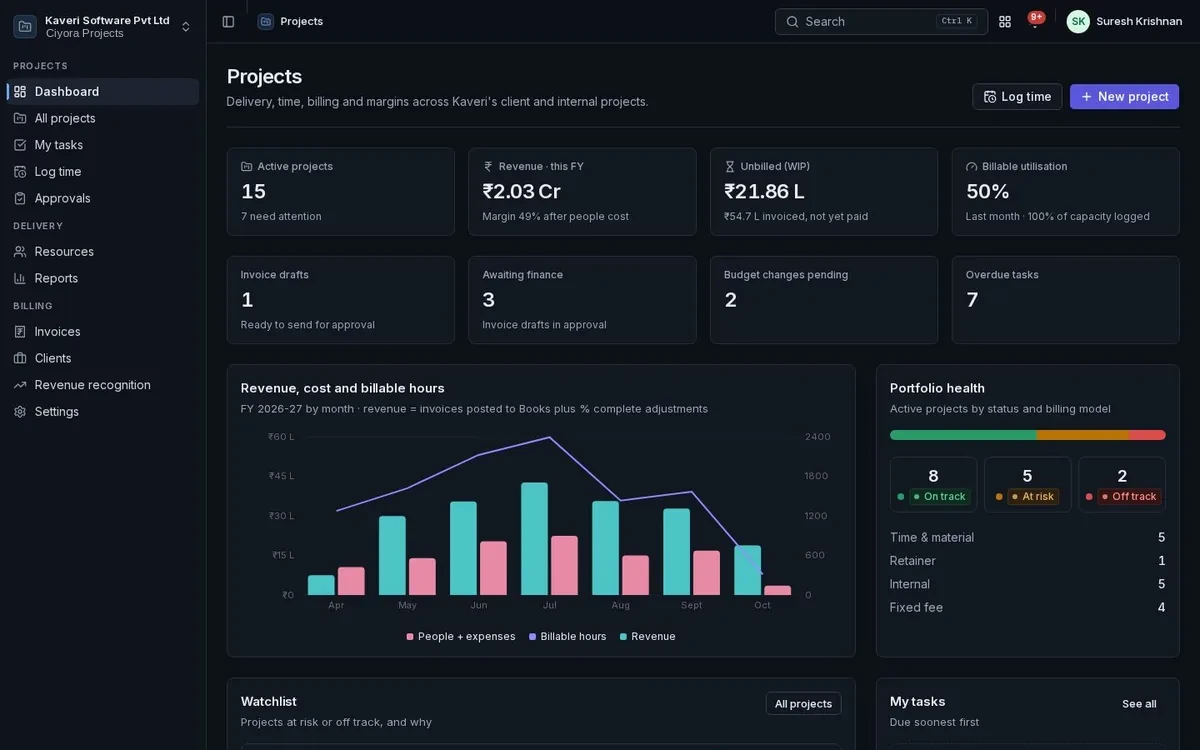The width and height of the screenshot is (1200, 750).
Task: Click the Retainer row
Action: coord(1028,561)
